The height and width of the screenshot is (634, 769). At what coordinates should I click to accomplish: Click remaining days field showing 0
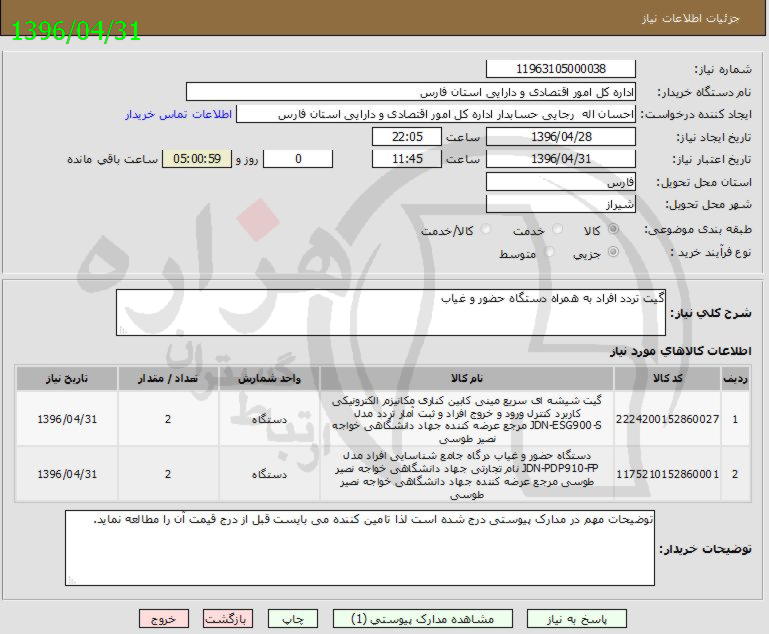(298, 159)
